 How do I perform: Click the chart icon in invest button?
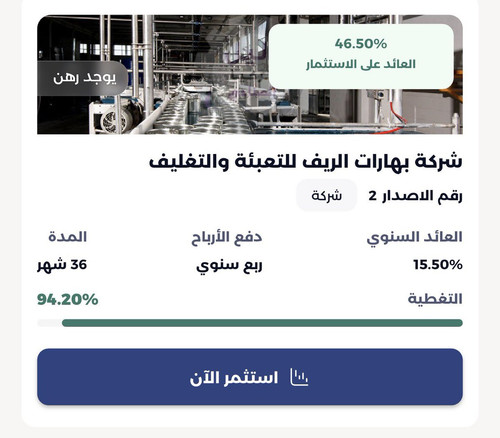pyautogui.click(x=299, y=378)
